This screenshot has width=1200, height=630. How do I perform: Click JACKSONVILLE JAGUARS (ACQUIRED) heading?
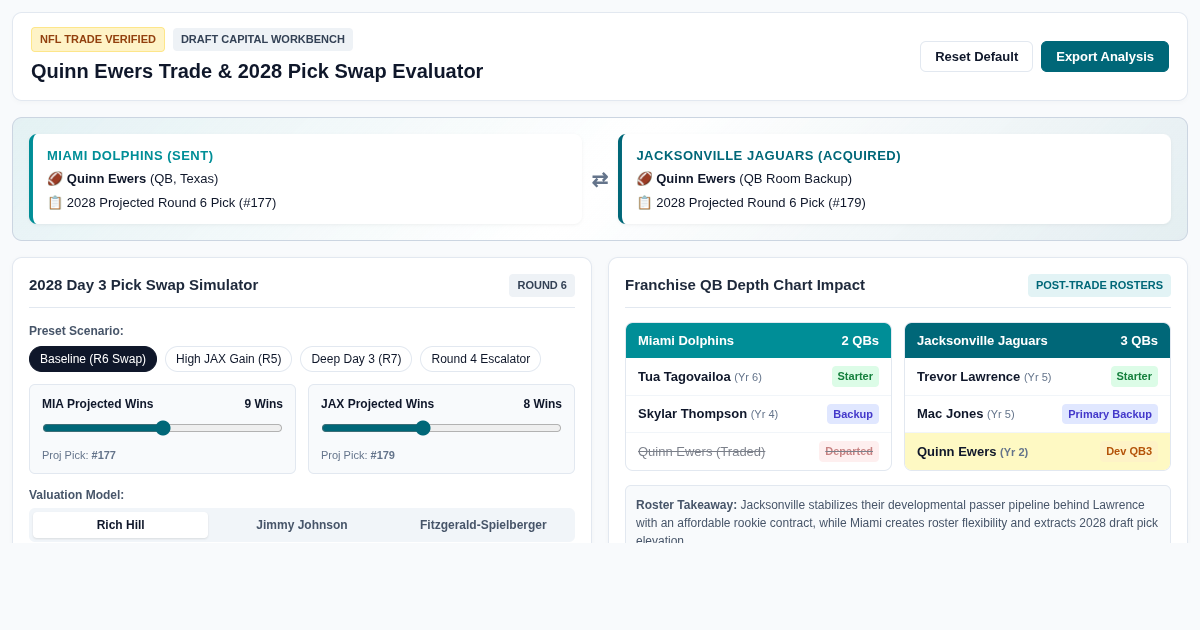(769, 156)
